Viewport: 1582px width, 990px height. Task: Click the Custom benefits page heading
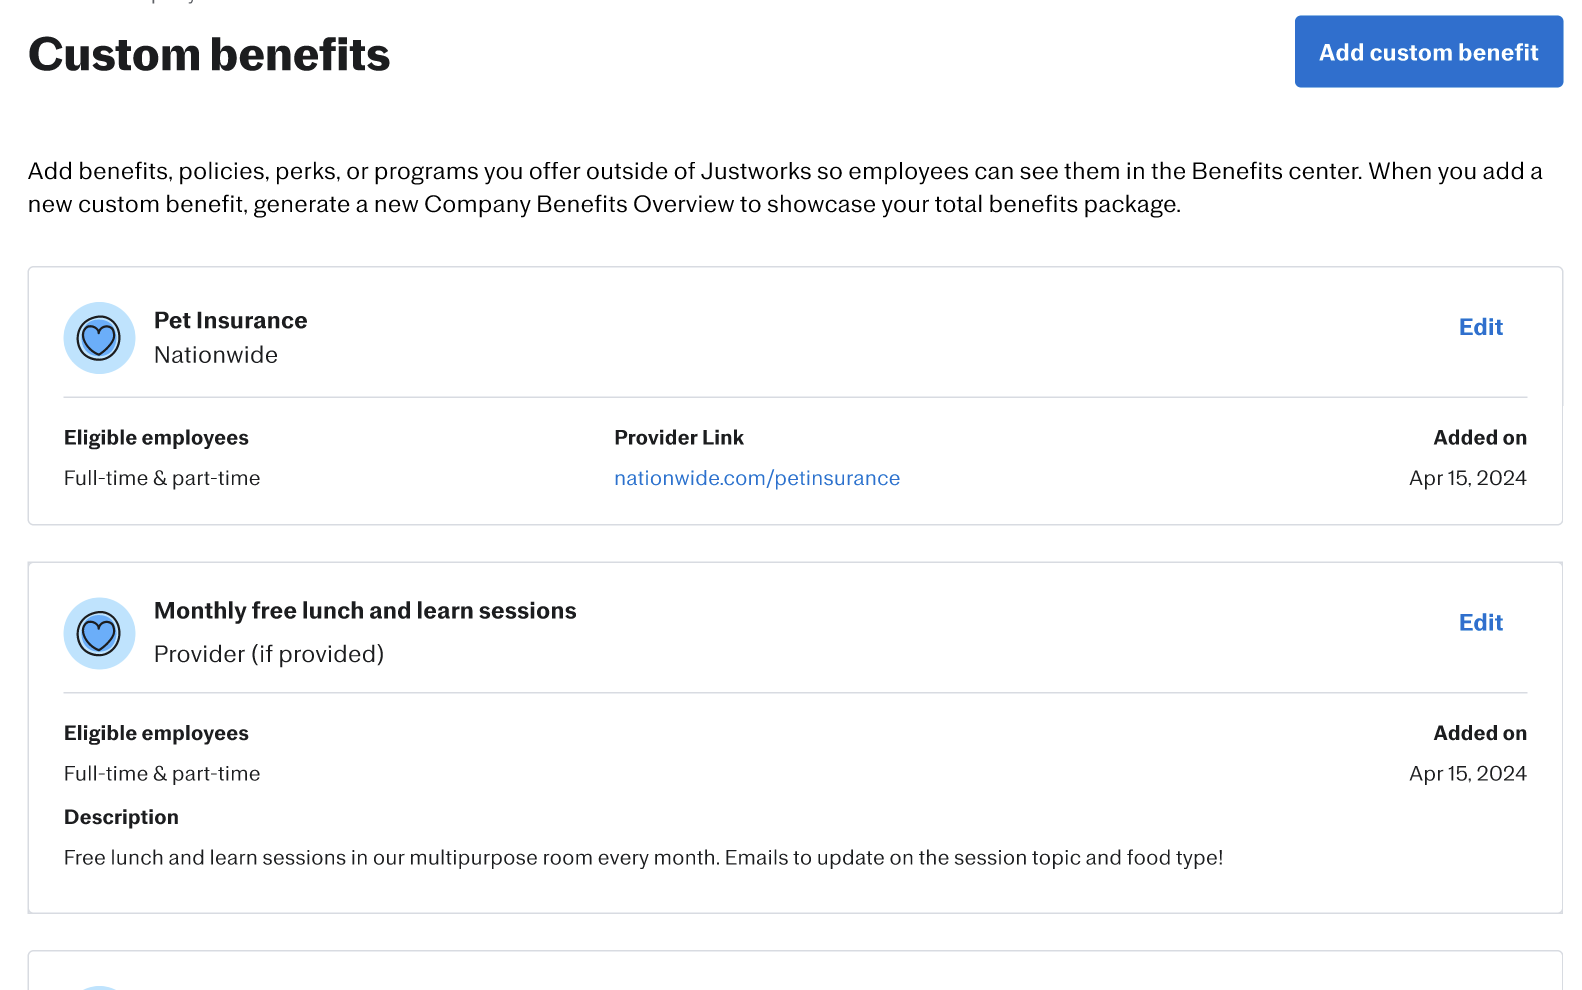coord(209,55)
